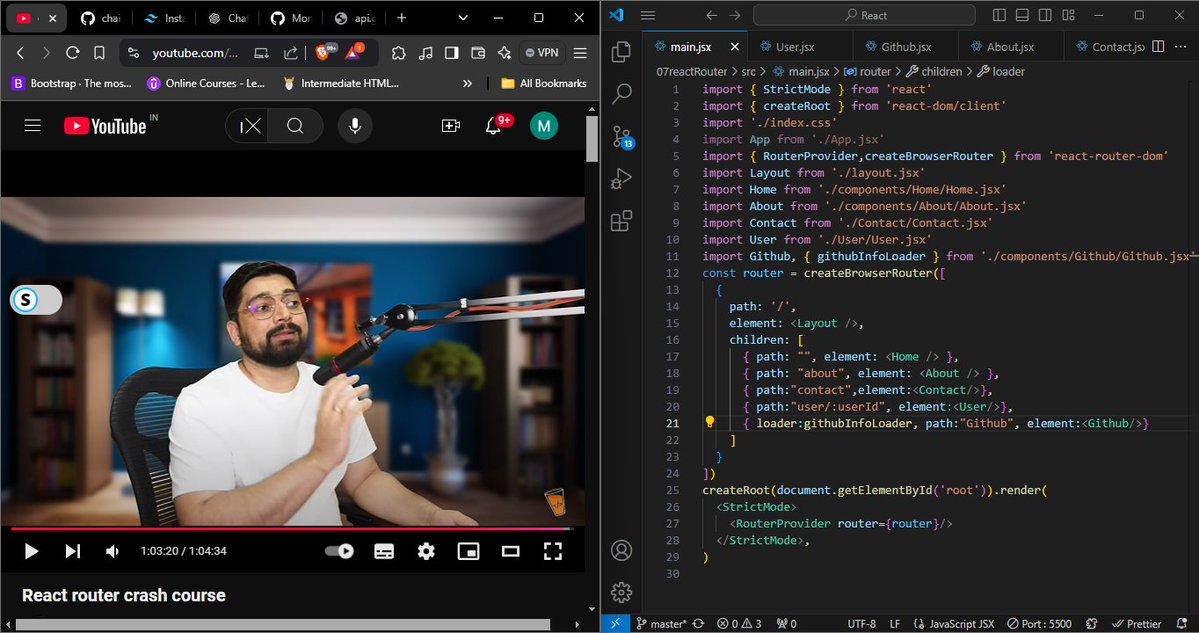Screen dimensions: 1199x633
Task: Click the Prettier status bar item
Action: tap(1136, 624)
